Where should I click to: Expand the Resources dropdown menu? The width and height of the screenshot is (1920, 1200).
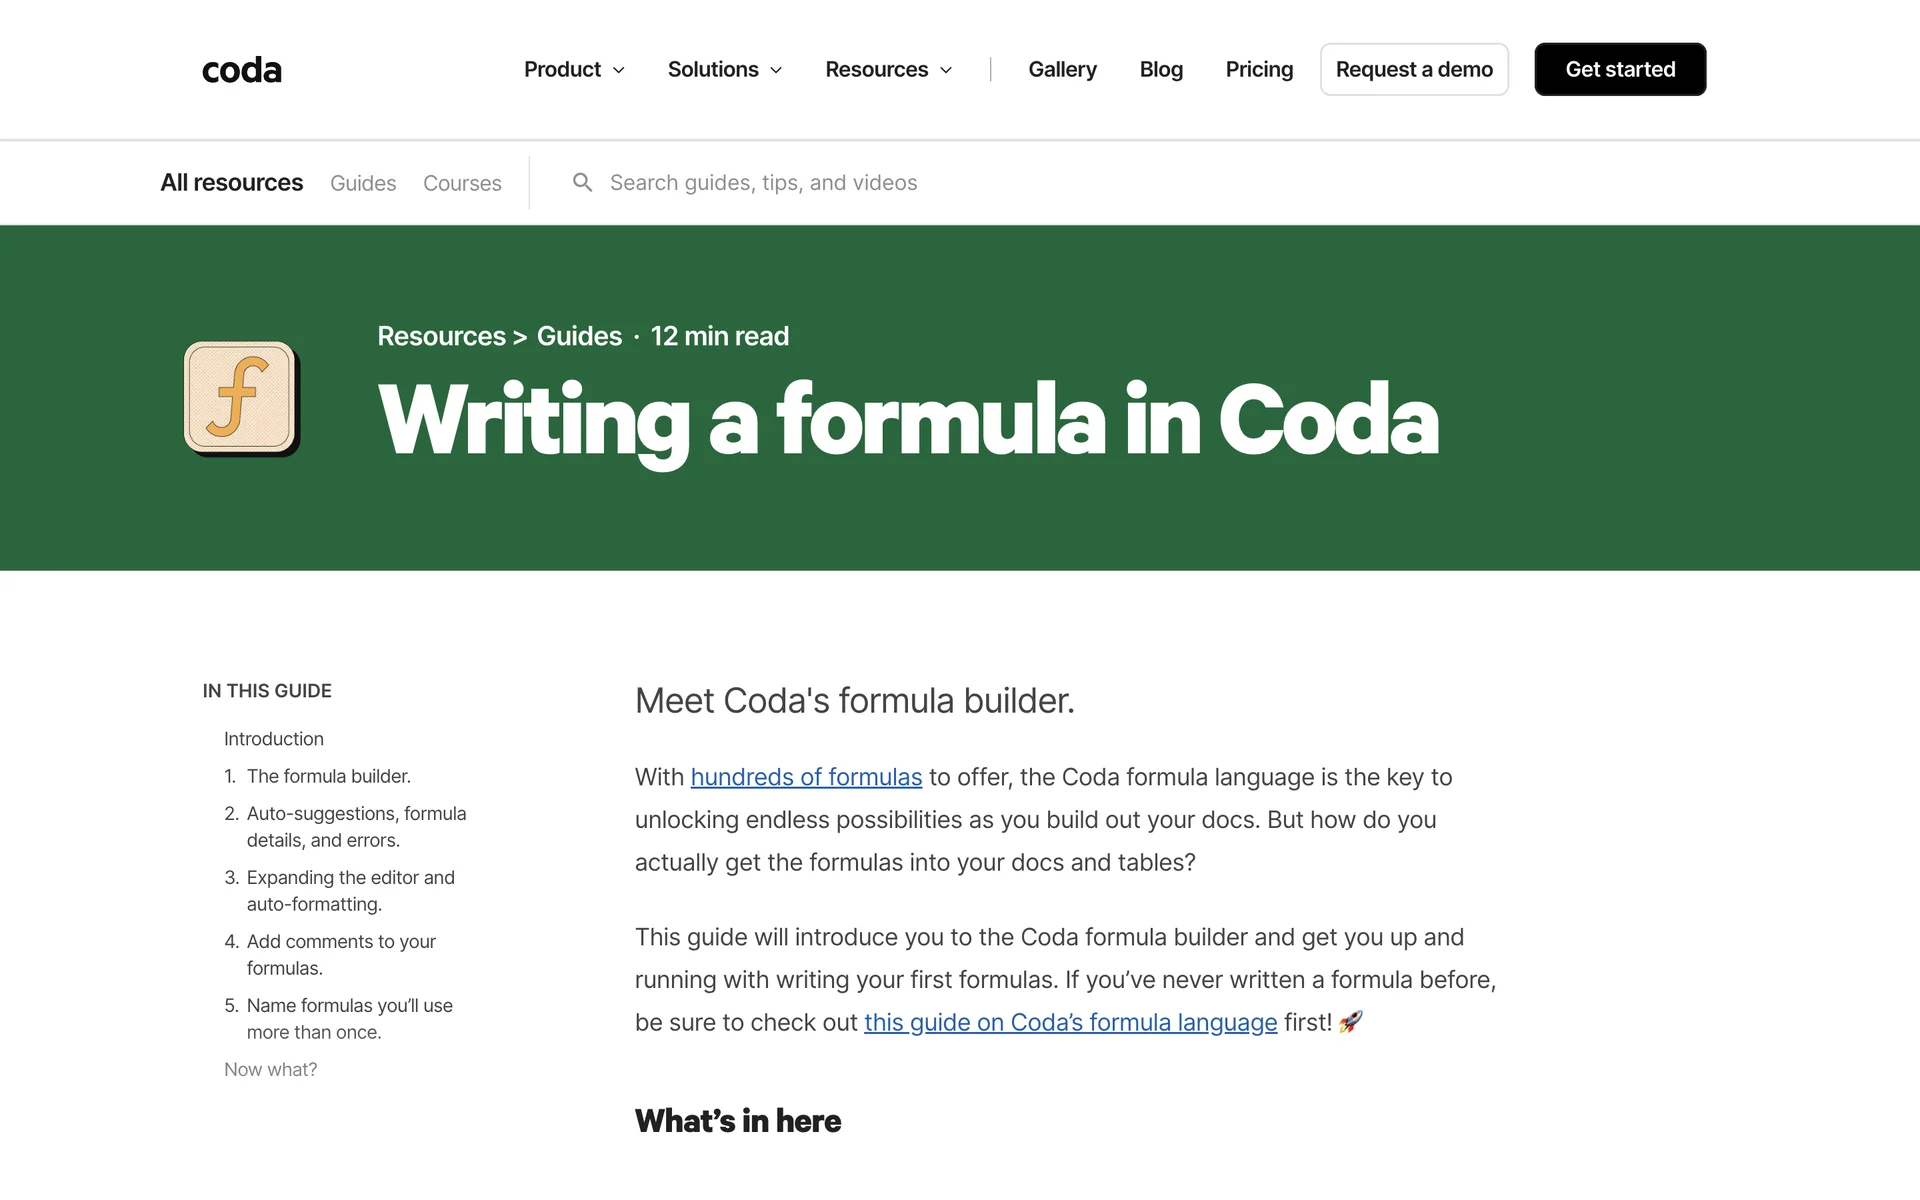(x=888, y=70)
